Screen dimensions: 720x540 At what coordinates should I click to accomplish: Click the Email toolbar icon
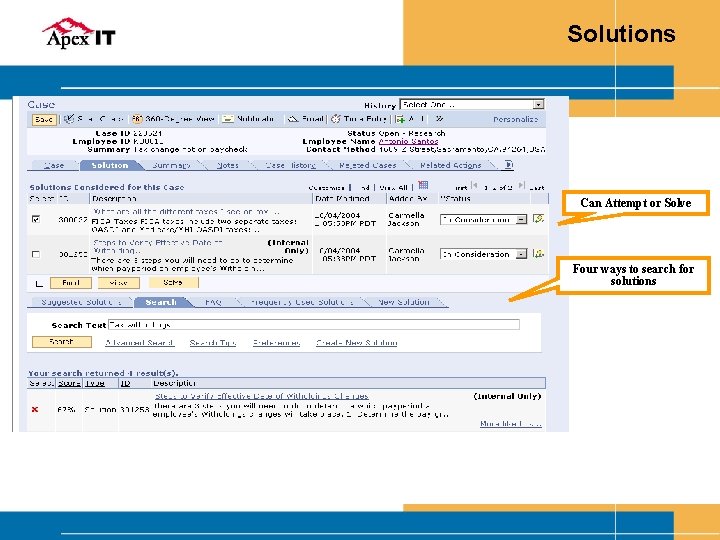[292, 119]
